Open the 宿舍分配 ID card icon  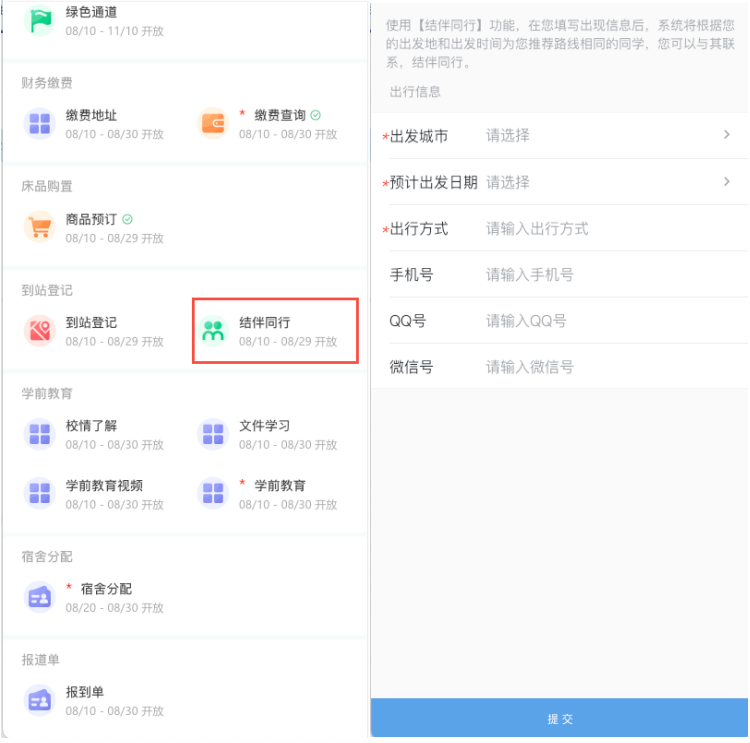40,597
